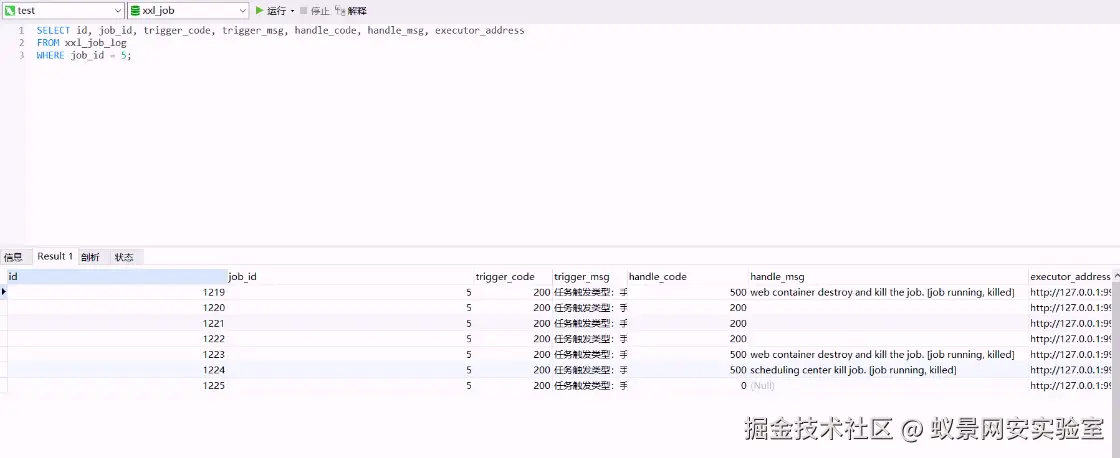Screen dimensions: 1120x458
Task: Click the handle_code column header
Action: click(688, 277)
